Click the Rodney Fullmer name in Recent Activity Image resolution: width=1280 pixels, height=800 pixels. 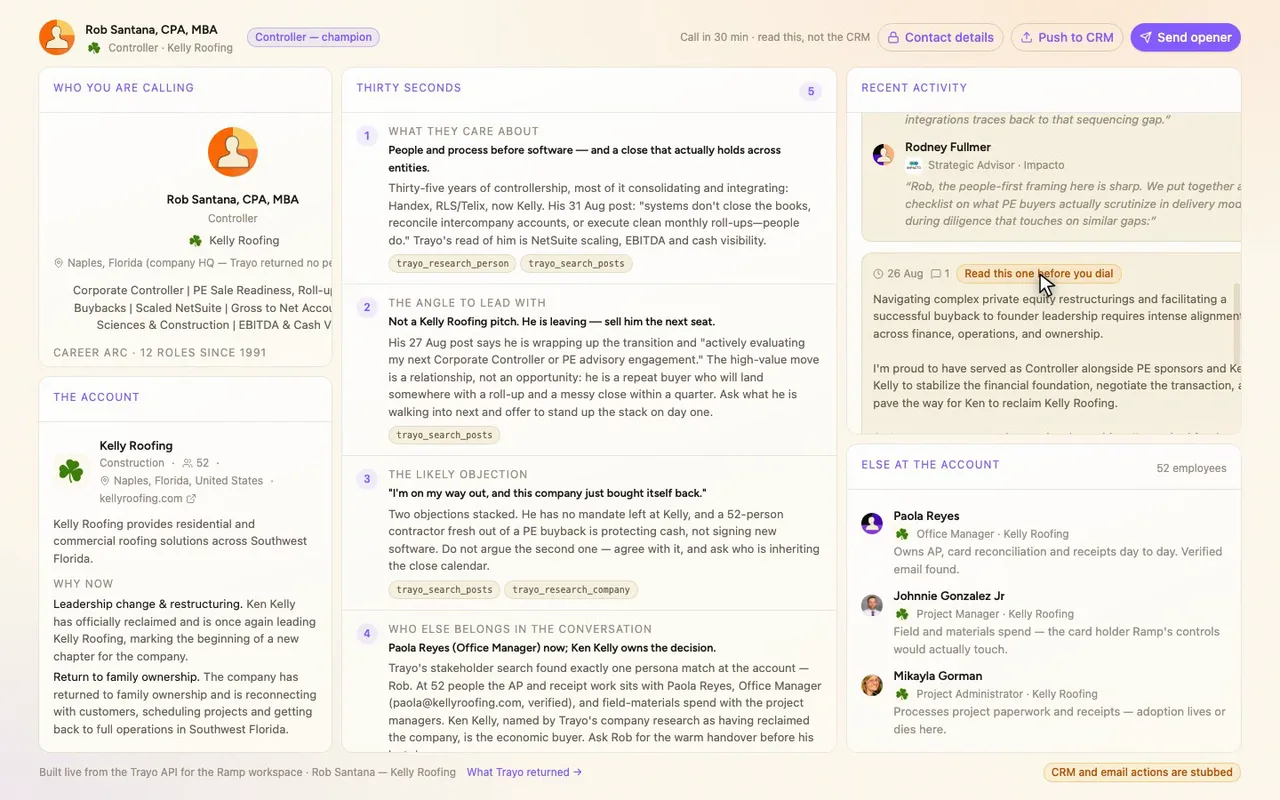tap(948, 147)
